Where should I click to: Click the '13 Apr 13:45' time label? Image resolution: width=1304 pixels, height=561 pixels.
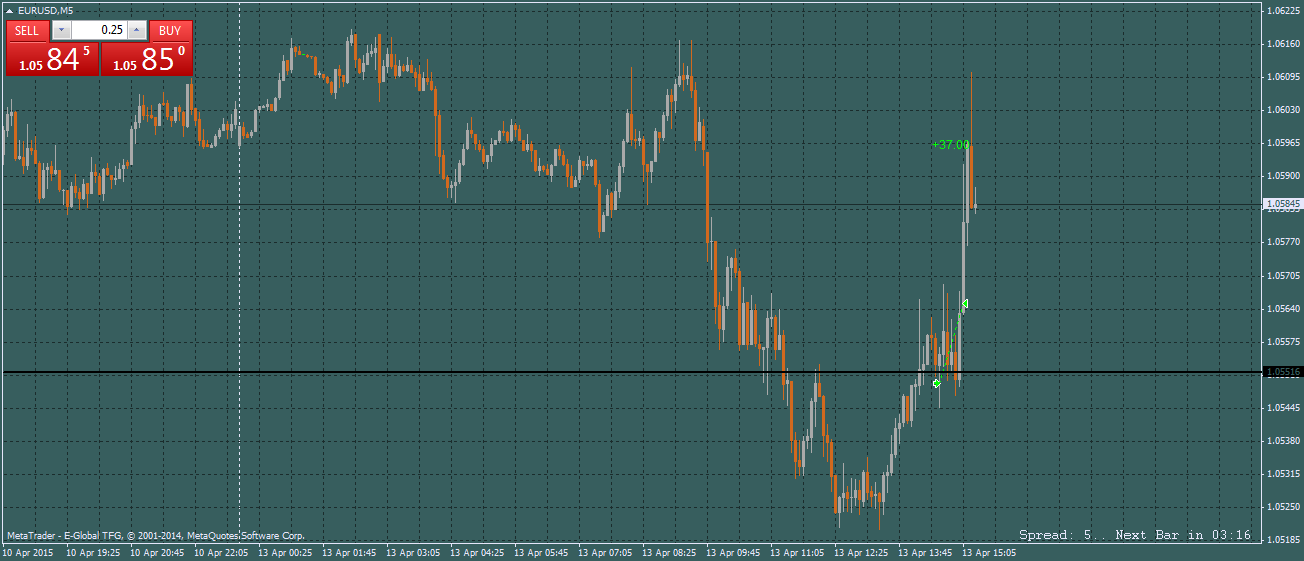(925, 551)
